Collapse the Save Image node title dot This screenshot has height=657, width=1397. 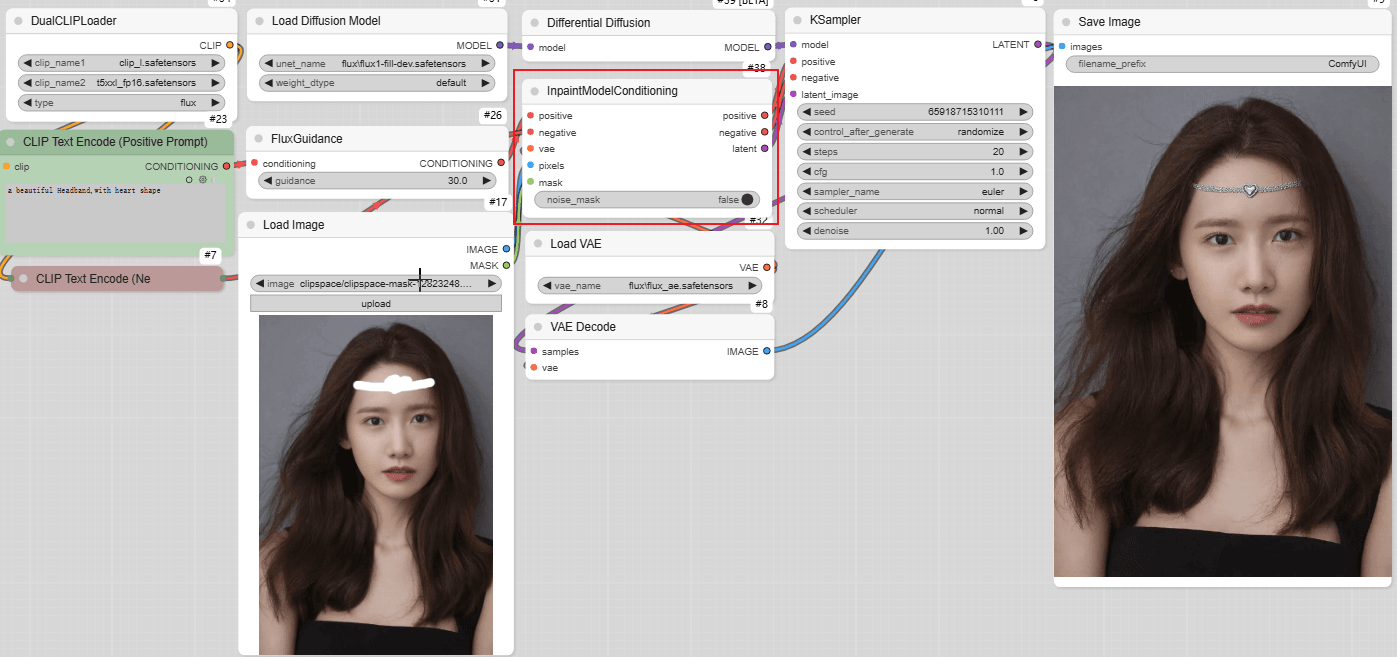(1064, 21)
